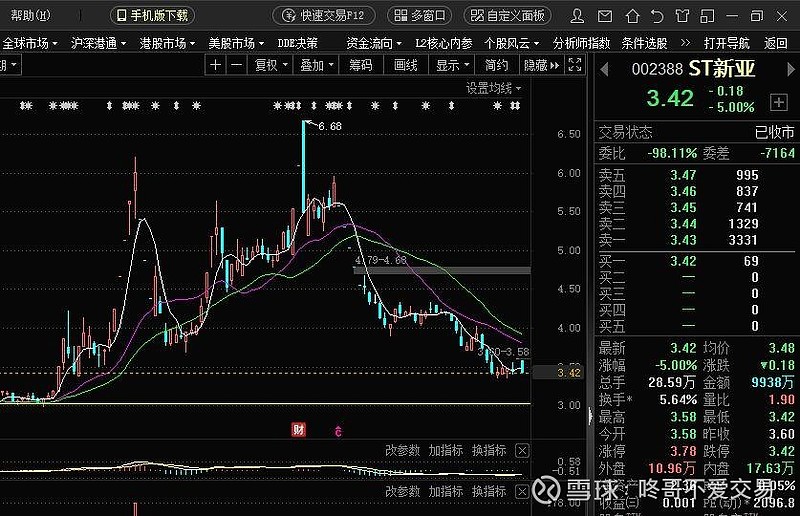Expand 复权 dropdown in chart toolbar
This screenshot has width=800, height=516.
click(270, 65)
